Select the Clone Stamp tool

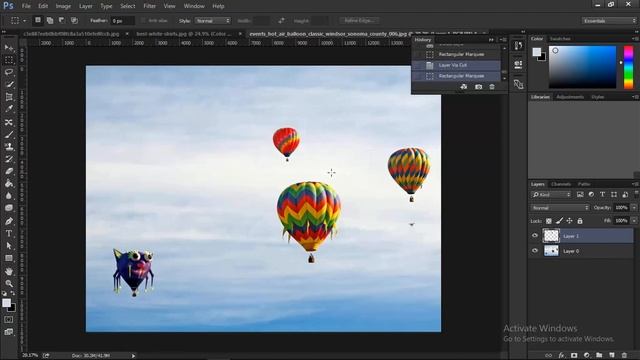tap(9, 147)
